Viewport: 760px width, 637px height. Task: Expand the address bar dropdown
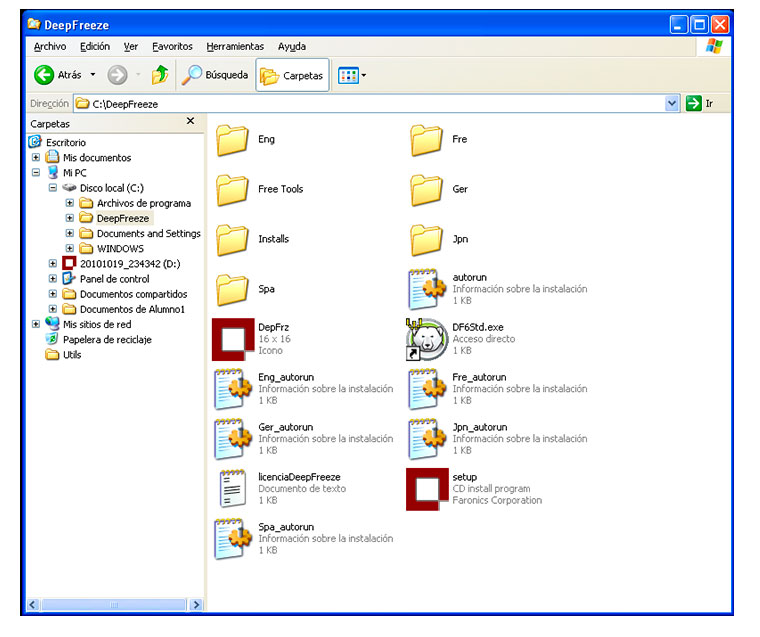(672, 103)
